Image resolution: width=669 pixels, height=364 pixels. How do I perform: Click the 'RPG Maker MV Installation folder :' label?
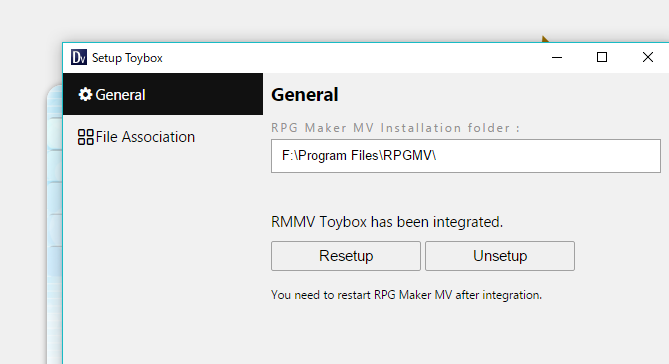tap(396, 128)
